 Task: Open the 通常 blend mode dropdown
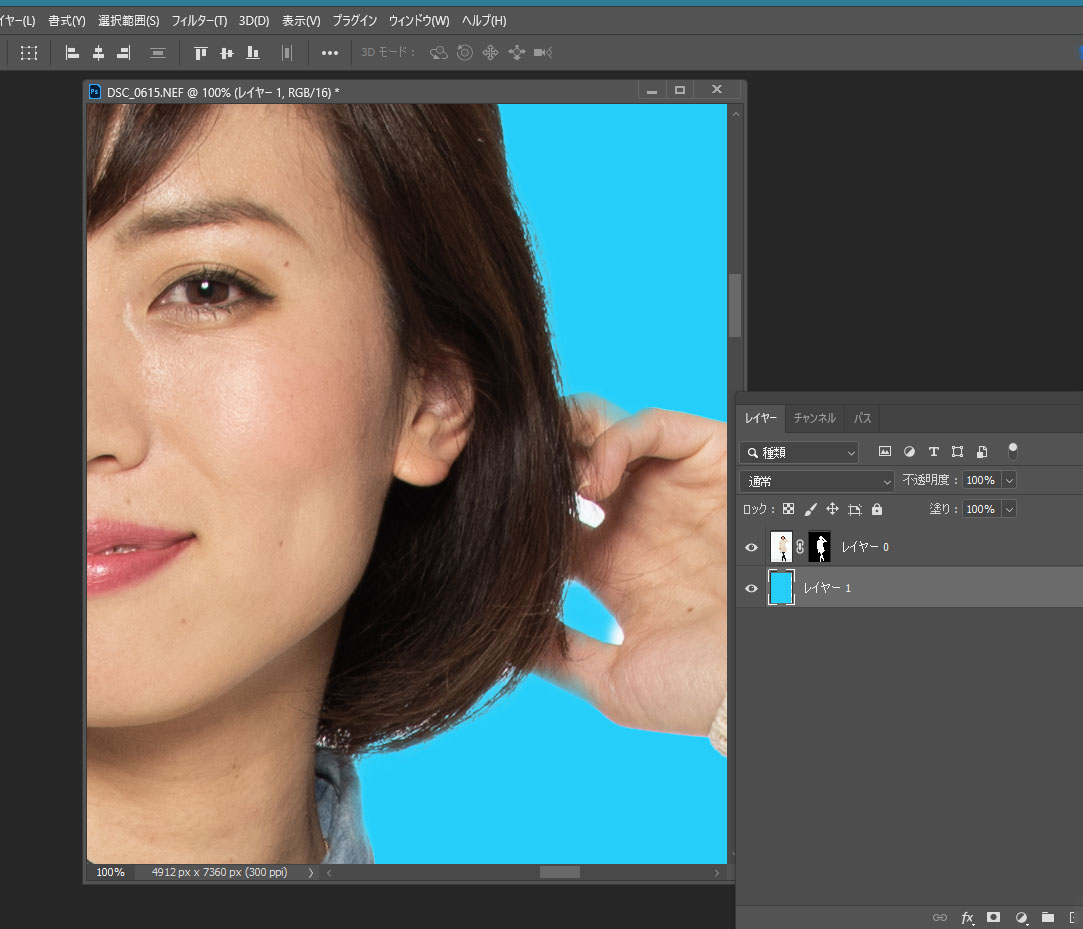click(816, 481)
